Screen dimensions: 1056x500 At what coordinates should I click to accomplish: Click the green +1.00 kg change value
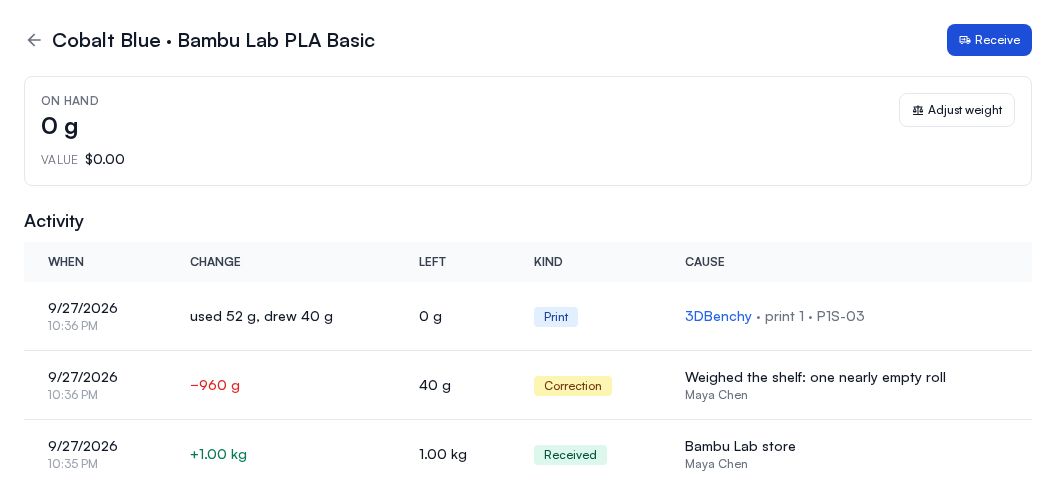pyautogui.click(x=218, y=454)
